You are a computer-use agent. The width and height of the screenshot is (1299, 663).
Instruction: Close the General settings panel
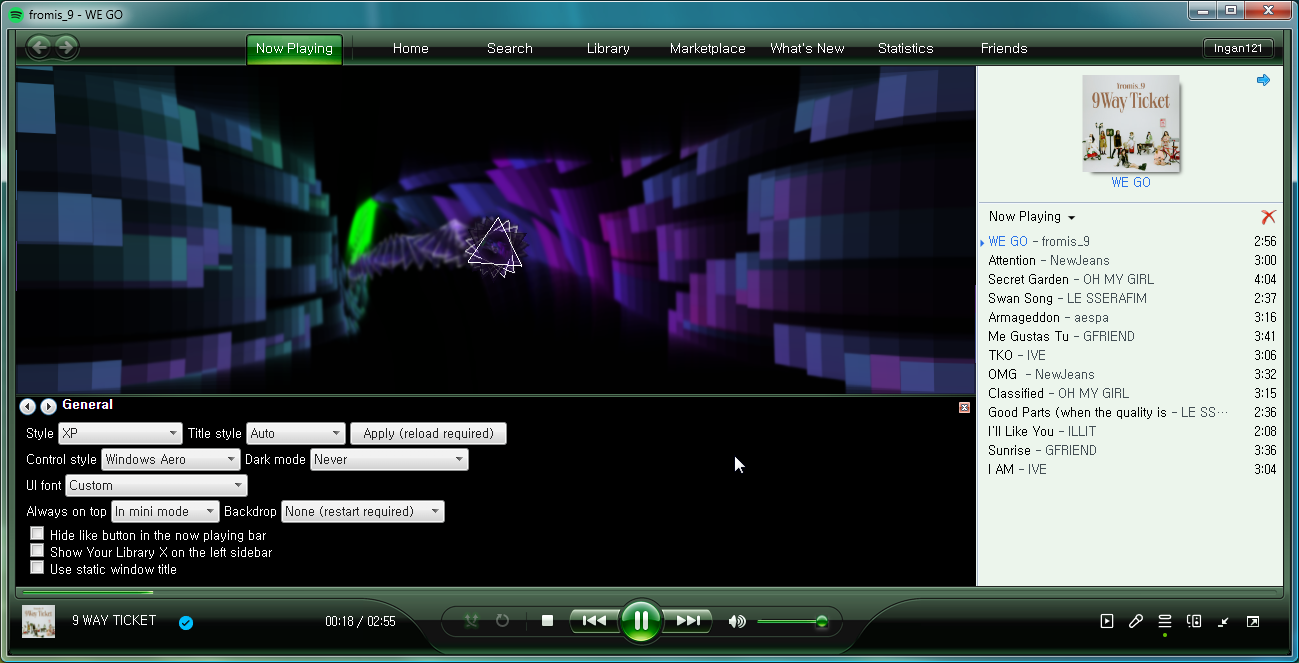pyautogui.click(x=964, y=407)
